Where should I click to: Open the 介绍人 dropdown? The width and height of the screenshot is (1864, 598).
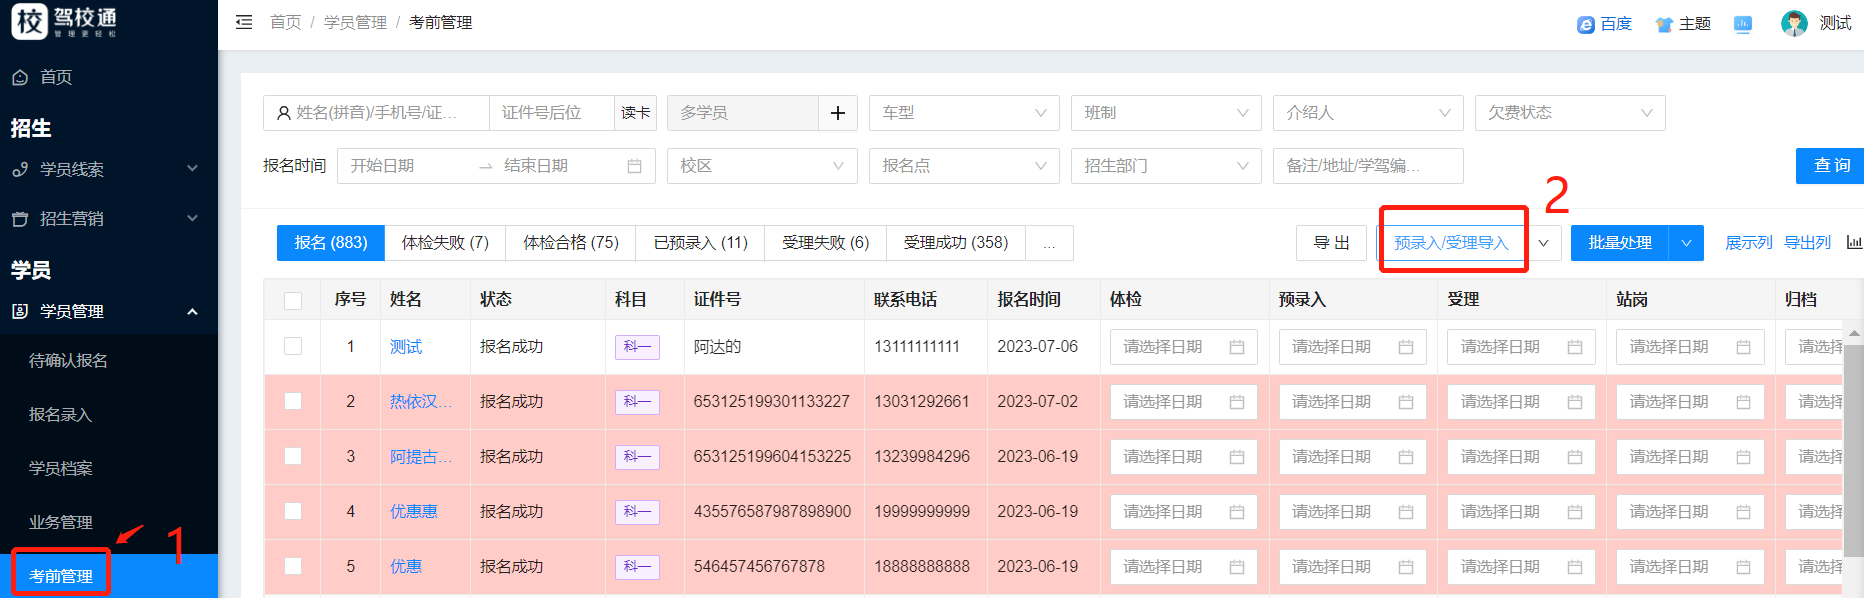(1368, 113)
